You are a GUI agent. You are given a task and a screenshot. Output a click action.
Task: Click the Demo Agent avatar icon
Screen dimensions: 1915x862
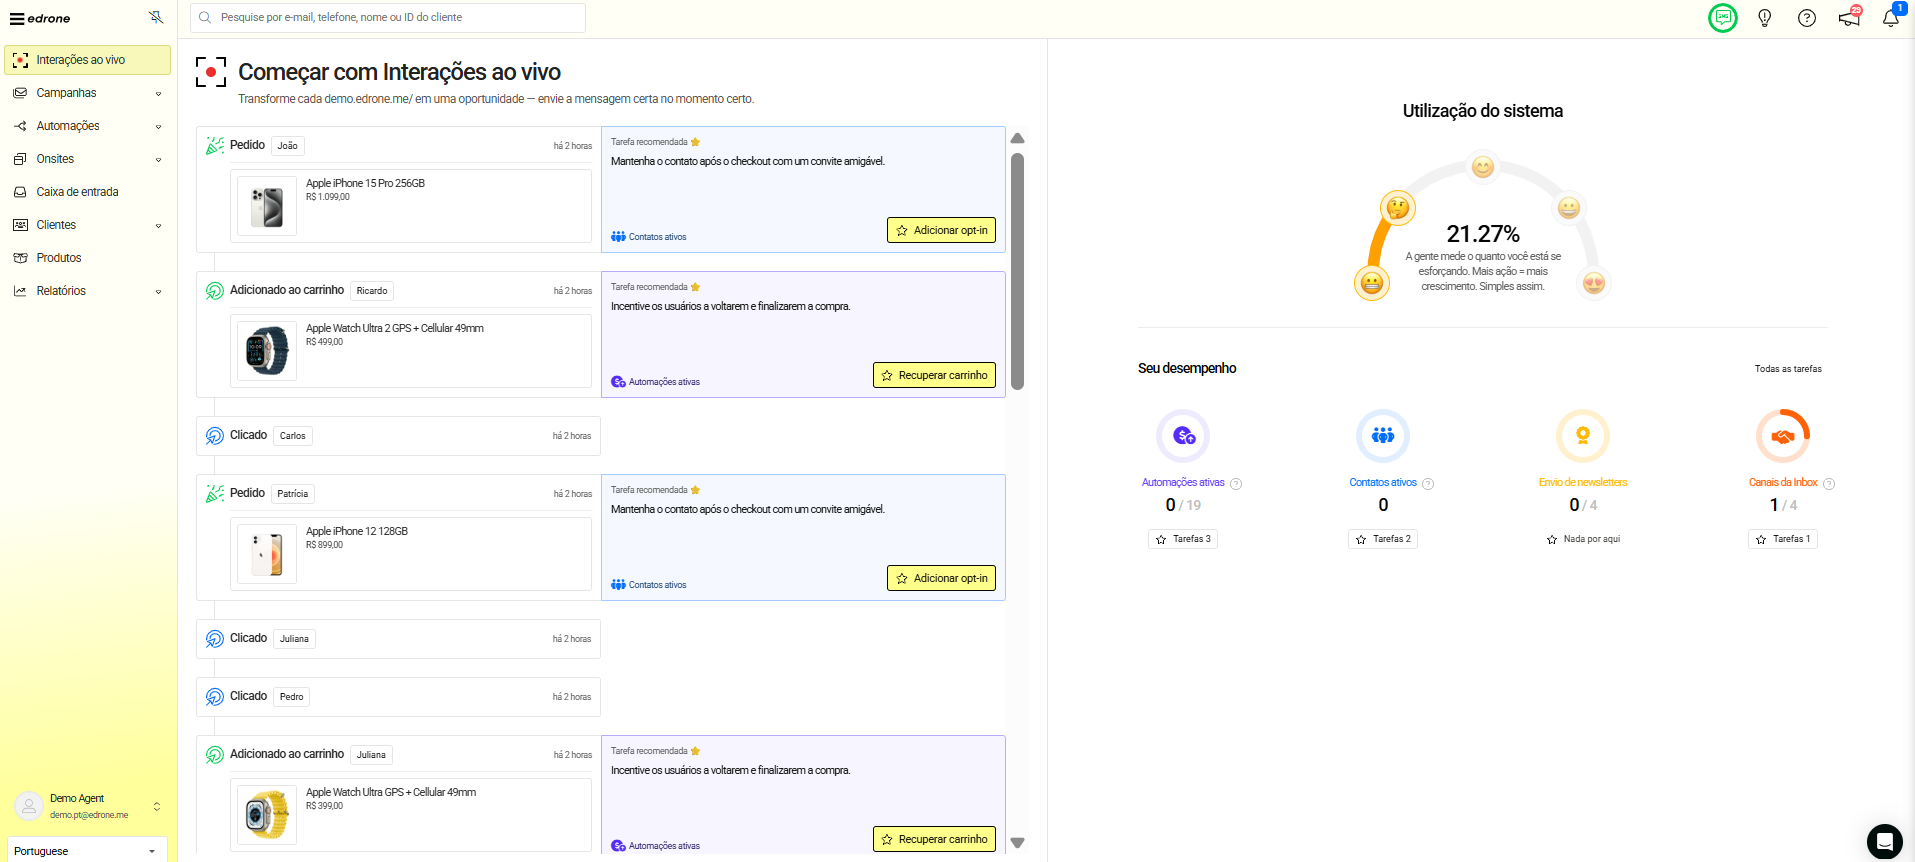[29, 806]
